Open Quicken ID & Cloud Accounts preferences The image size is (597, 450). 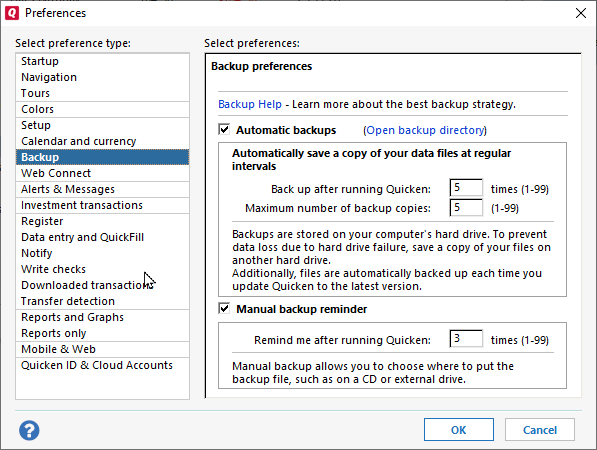[x=102, y=365]
